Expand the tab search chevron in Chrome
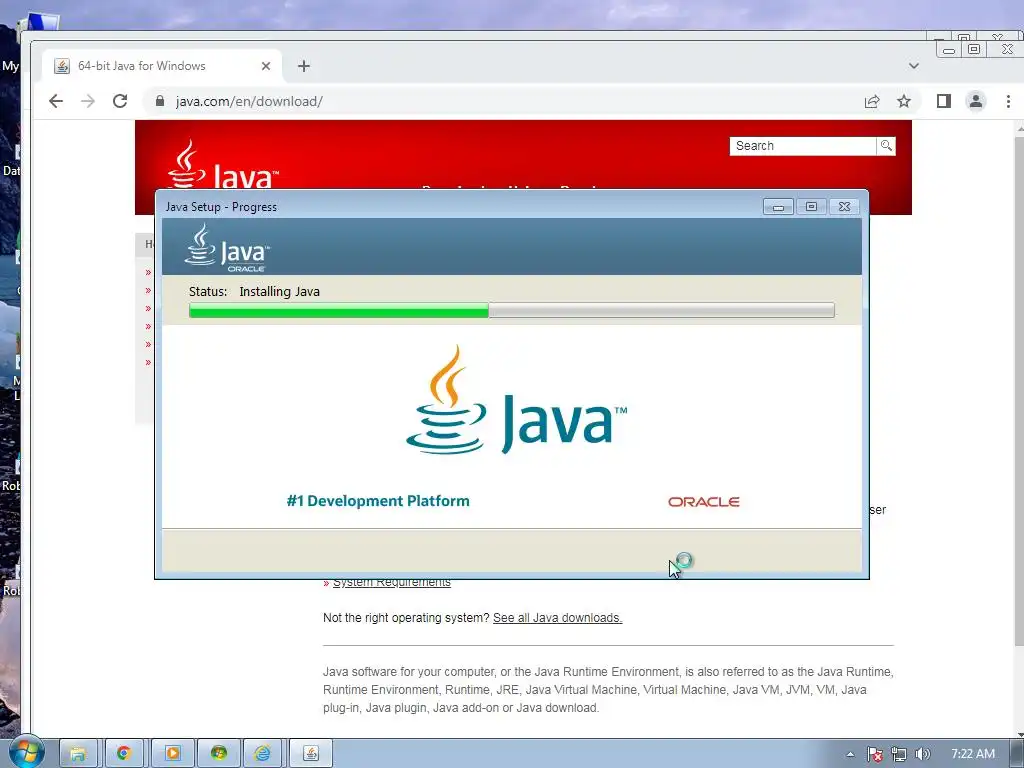This screenshot has width=1024, height=768. [x=914, y=66]
